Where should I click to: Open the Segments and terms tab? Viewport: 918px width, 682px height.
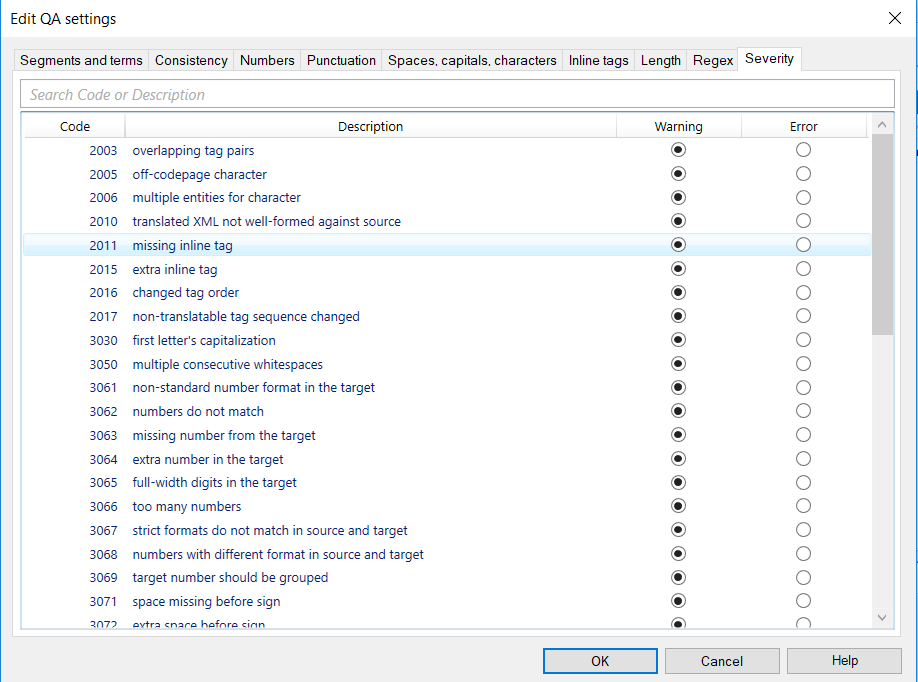click(x=81, y=60)
